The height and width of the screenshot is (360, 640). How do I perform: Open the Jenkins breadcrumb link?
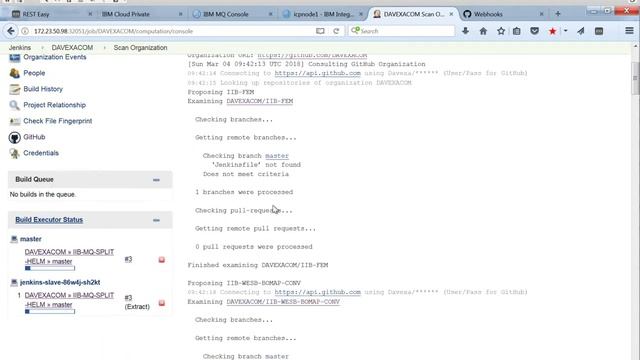pos(20,48)
